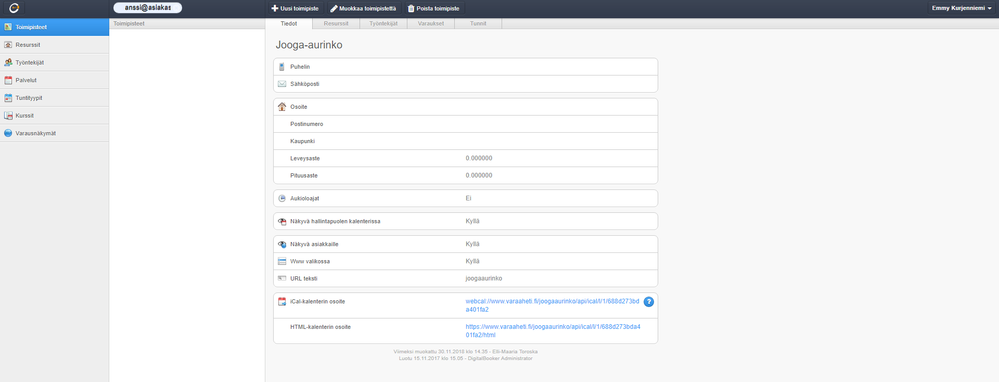Click the Resurssit sidebar icon
This screenshot has height=382, width=999.
(8, 45)
